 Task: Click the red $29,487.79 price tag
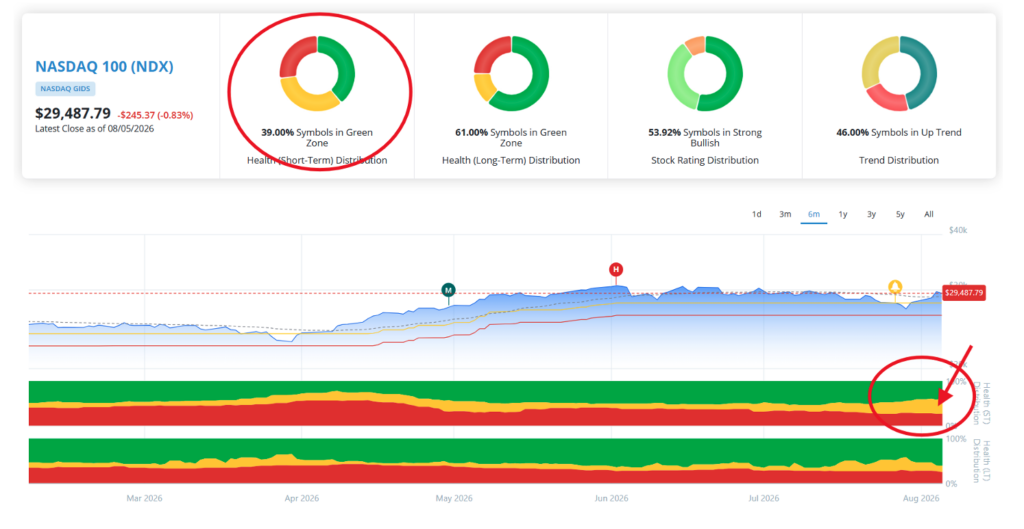pos(963,293)
